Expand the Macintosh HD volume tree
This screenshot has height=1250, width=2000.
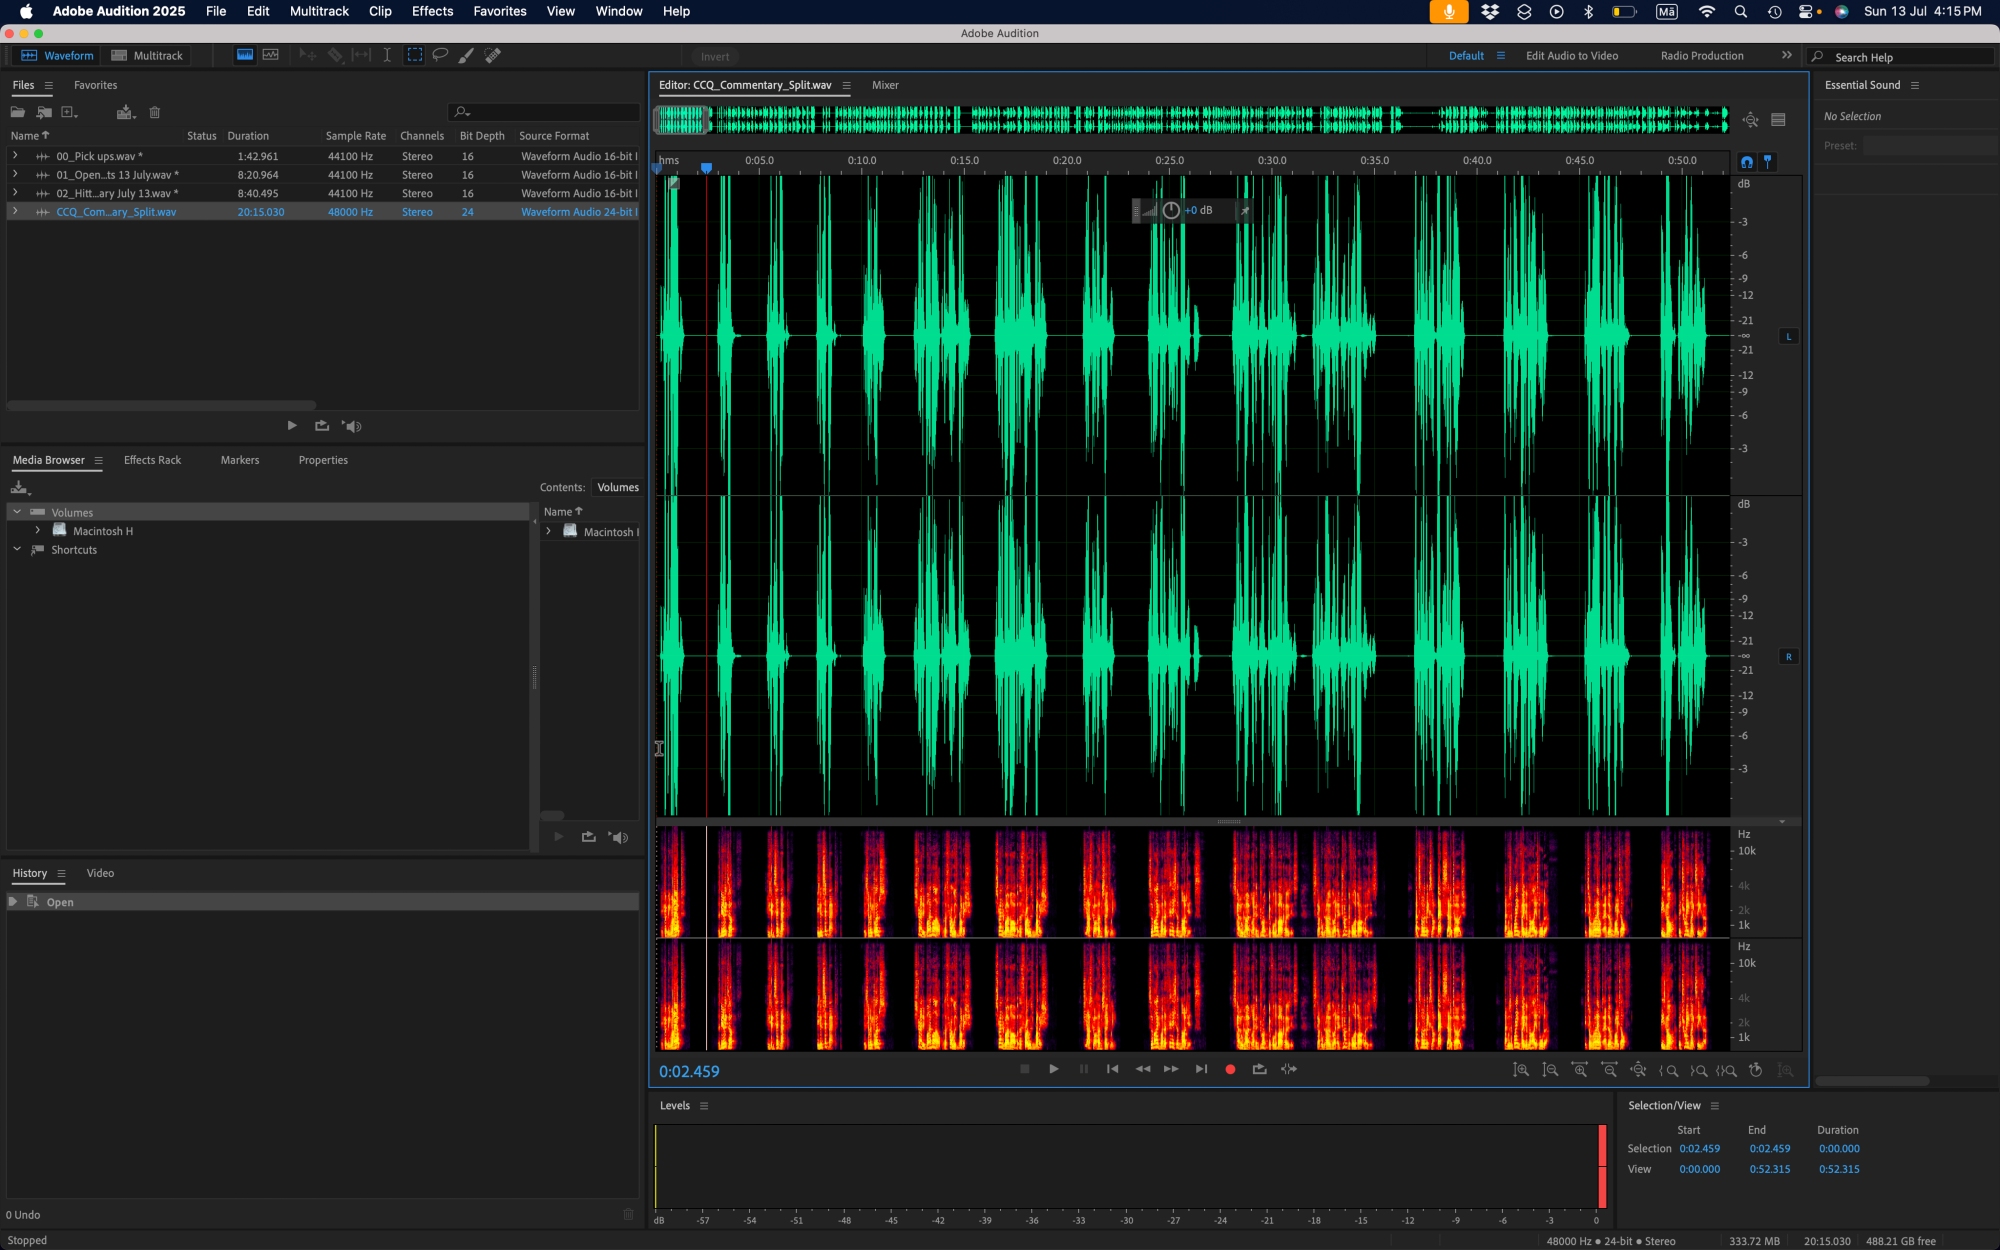point(38,531)
